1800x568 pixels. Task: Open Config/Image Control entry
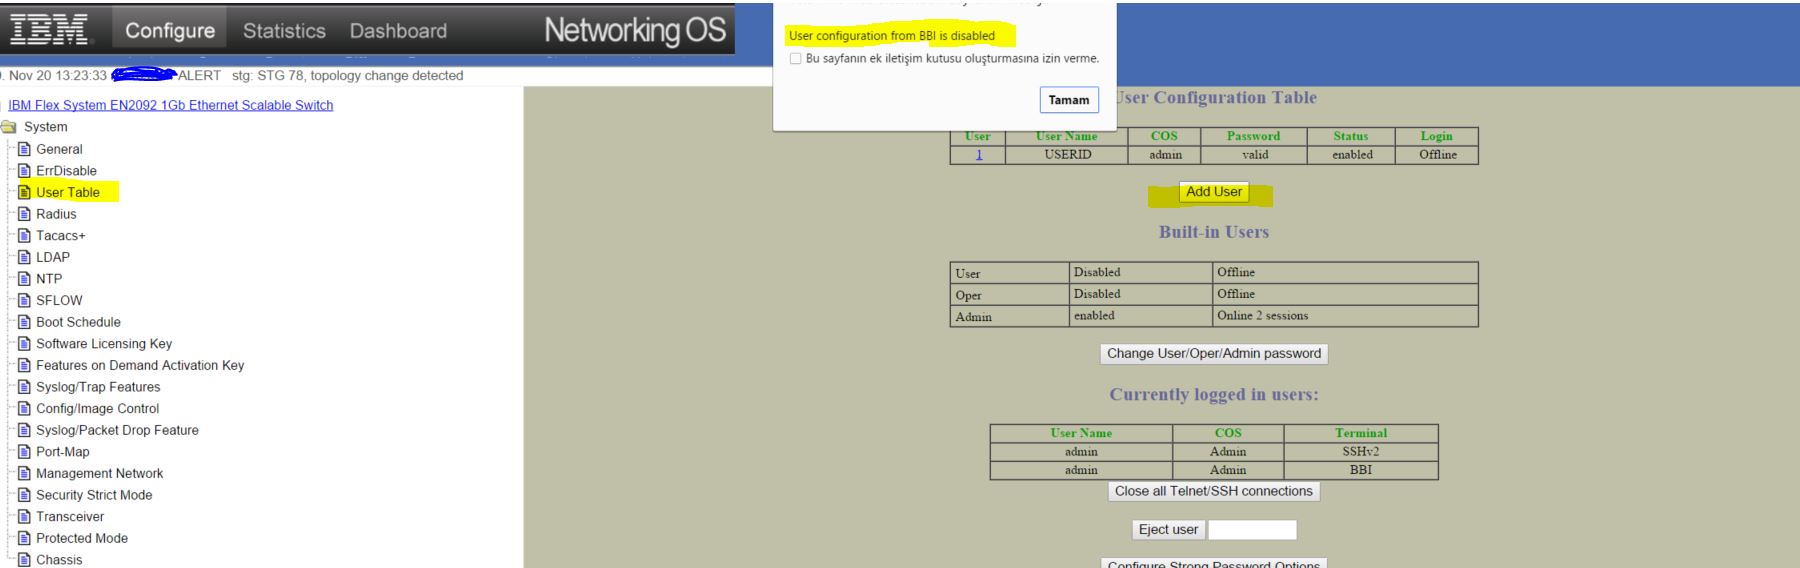(x=97, y=409)
